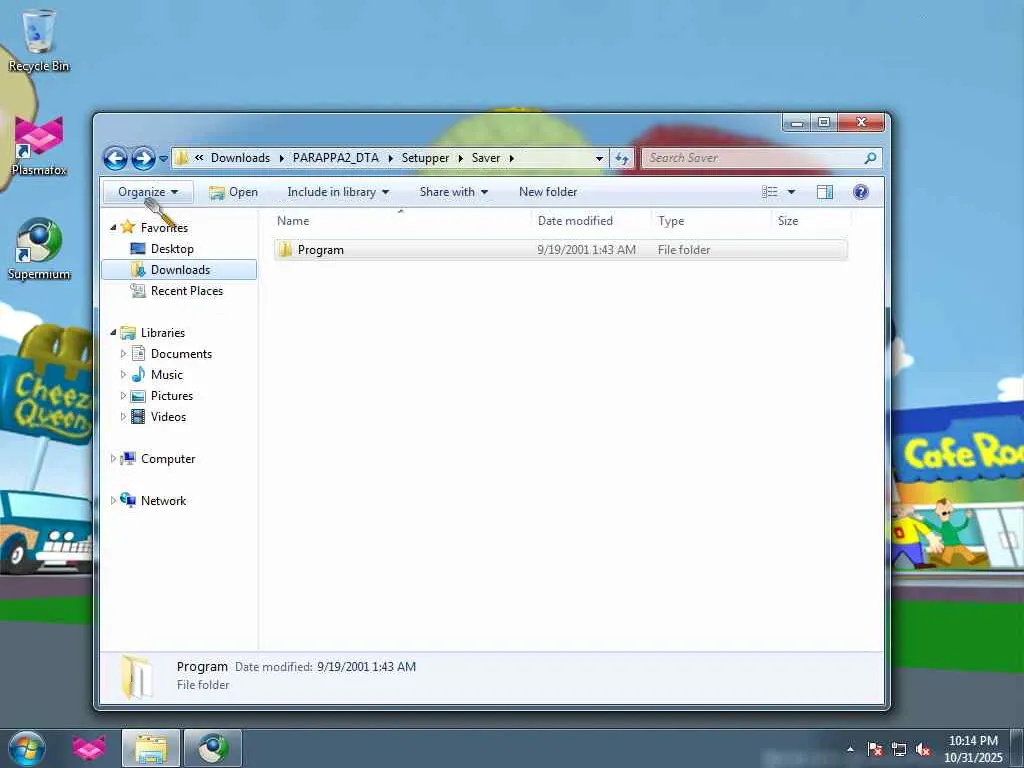Collapse the Libraries group

113,332
